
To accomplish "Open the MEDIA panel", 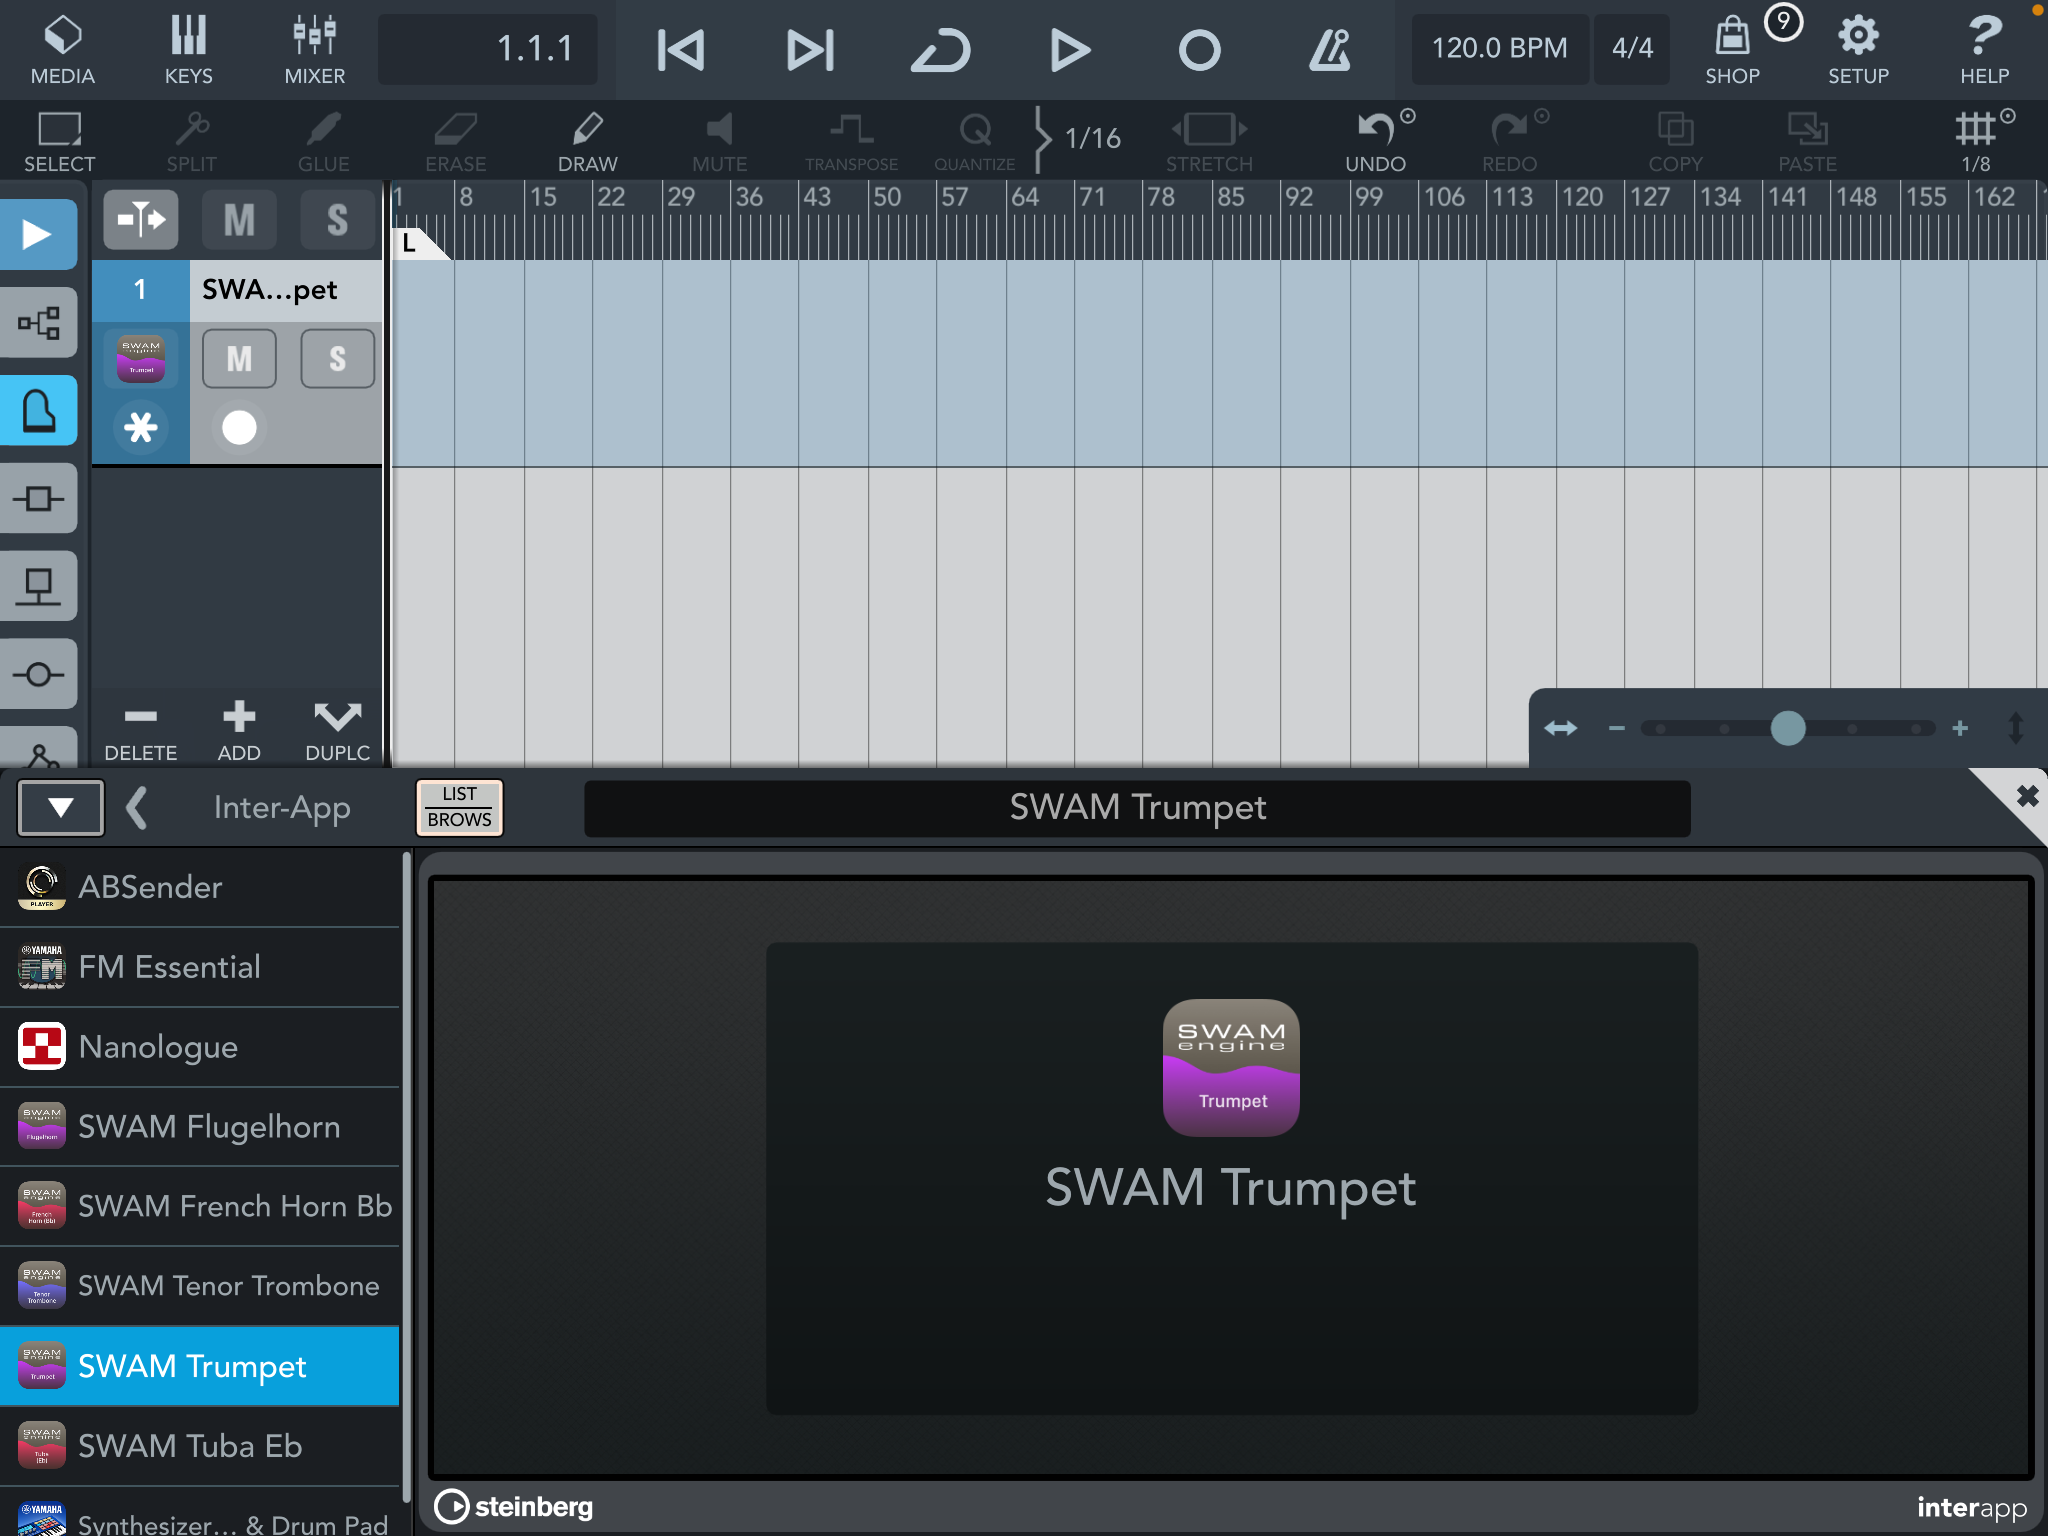I will 62,50.
